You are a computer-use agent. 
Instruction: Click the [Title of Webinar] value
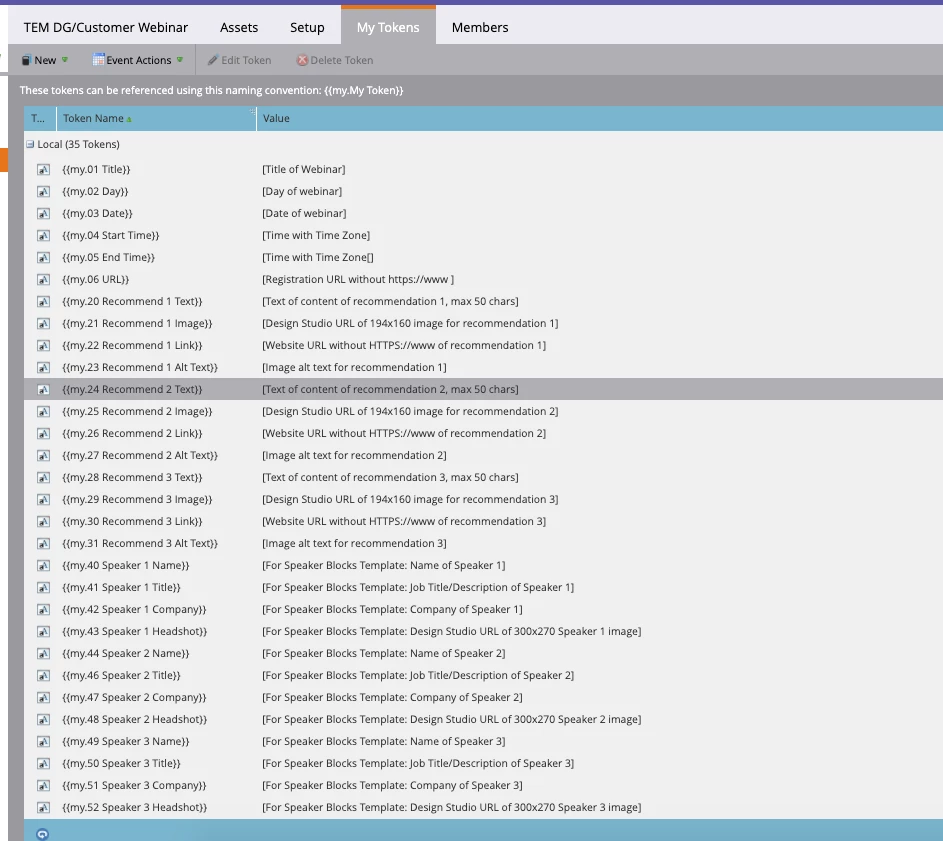coord(304,170)
